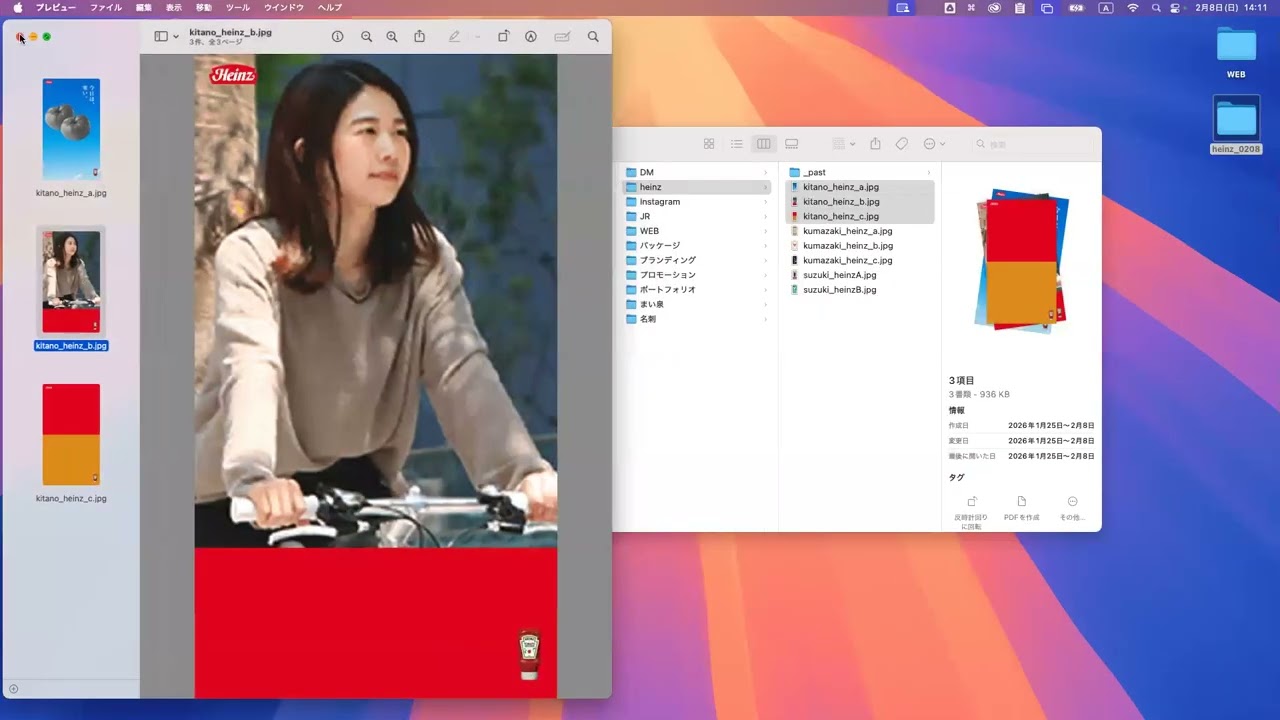Open the ファイル menu
This screenshot has width=1280, height=720.
[106, 7]
